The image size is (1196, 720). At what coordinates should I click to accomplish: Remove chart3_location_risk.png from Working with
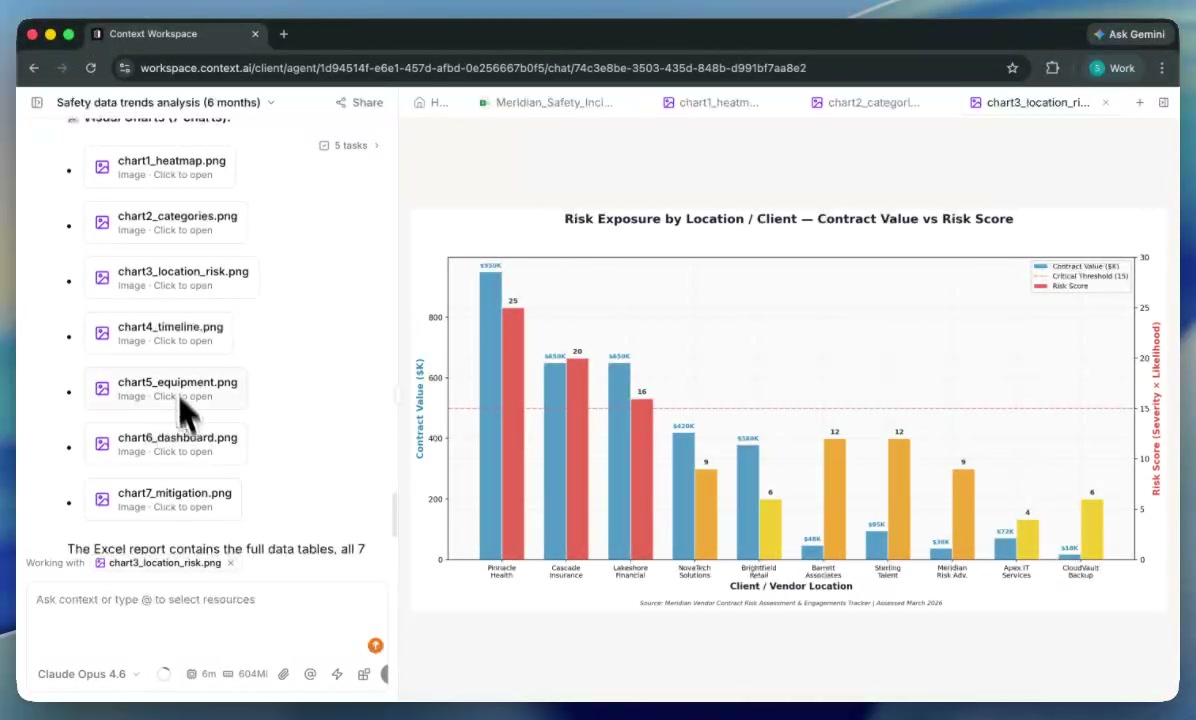tap(231, 563)
